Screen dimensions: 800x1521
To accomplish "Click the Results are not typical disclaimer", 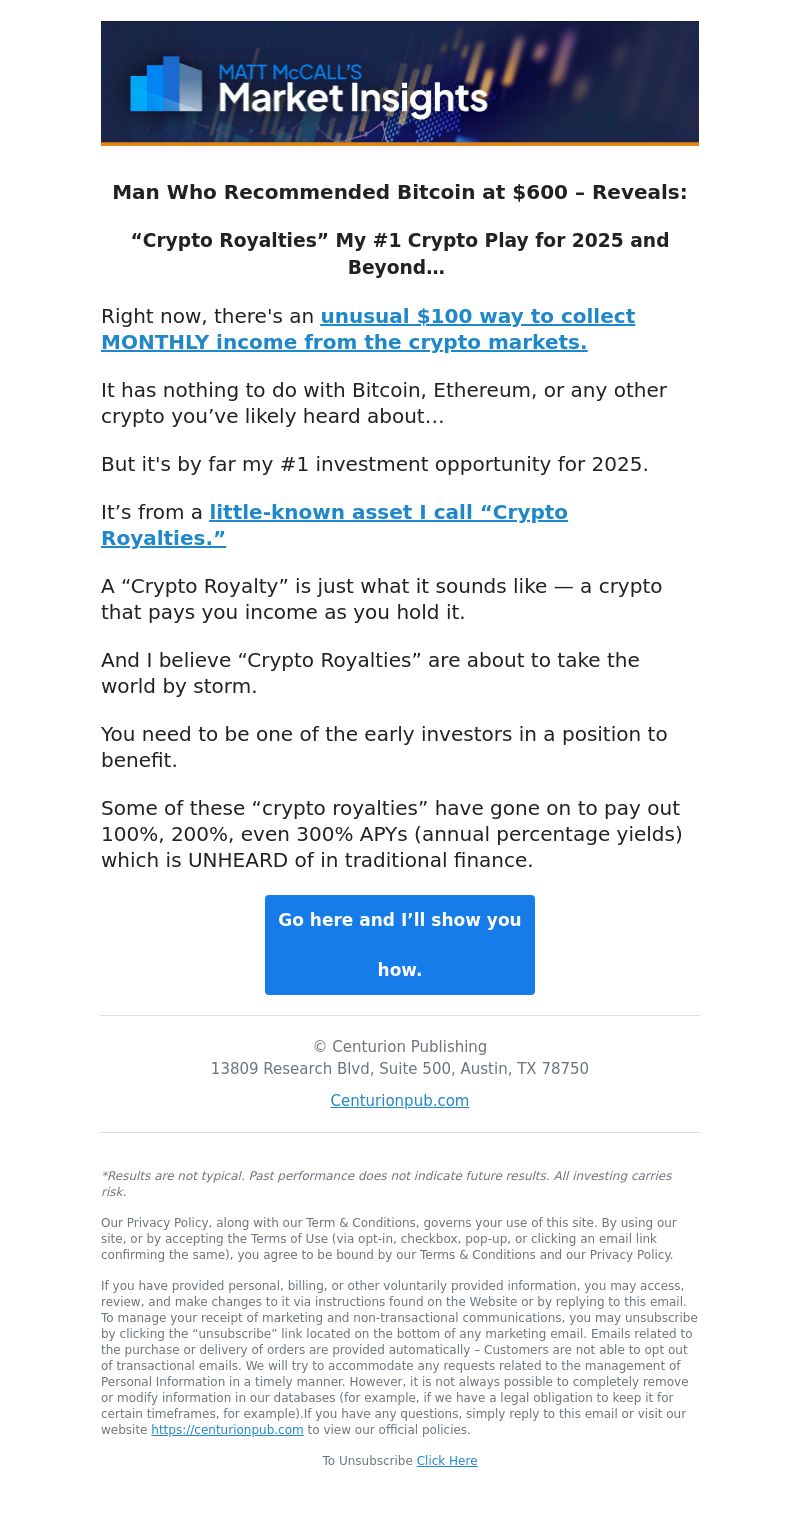I will pyautogui.click(x=387, y=1184).
